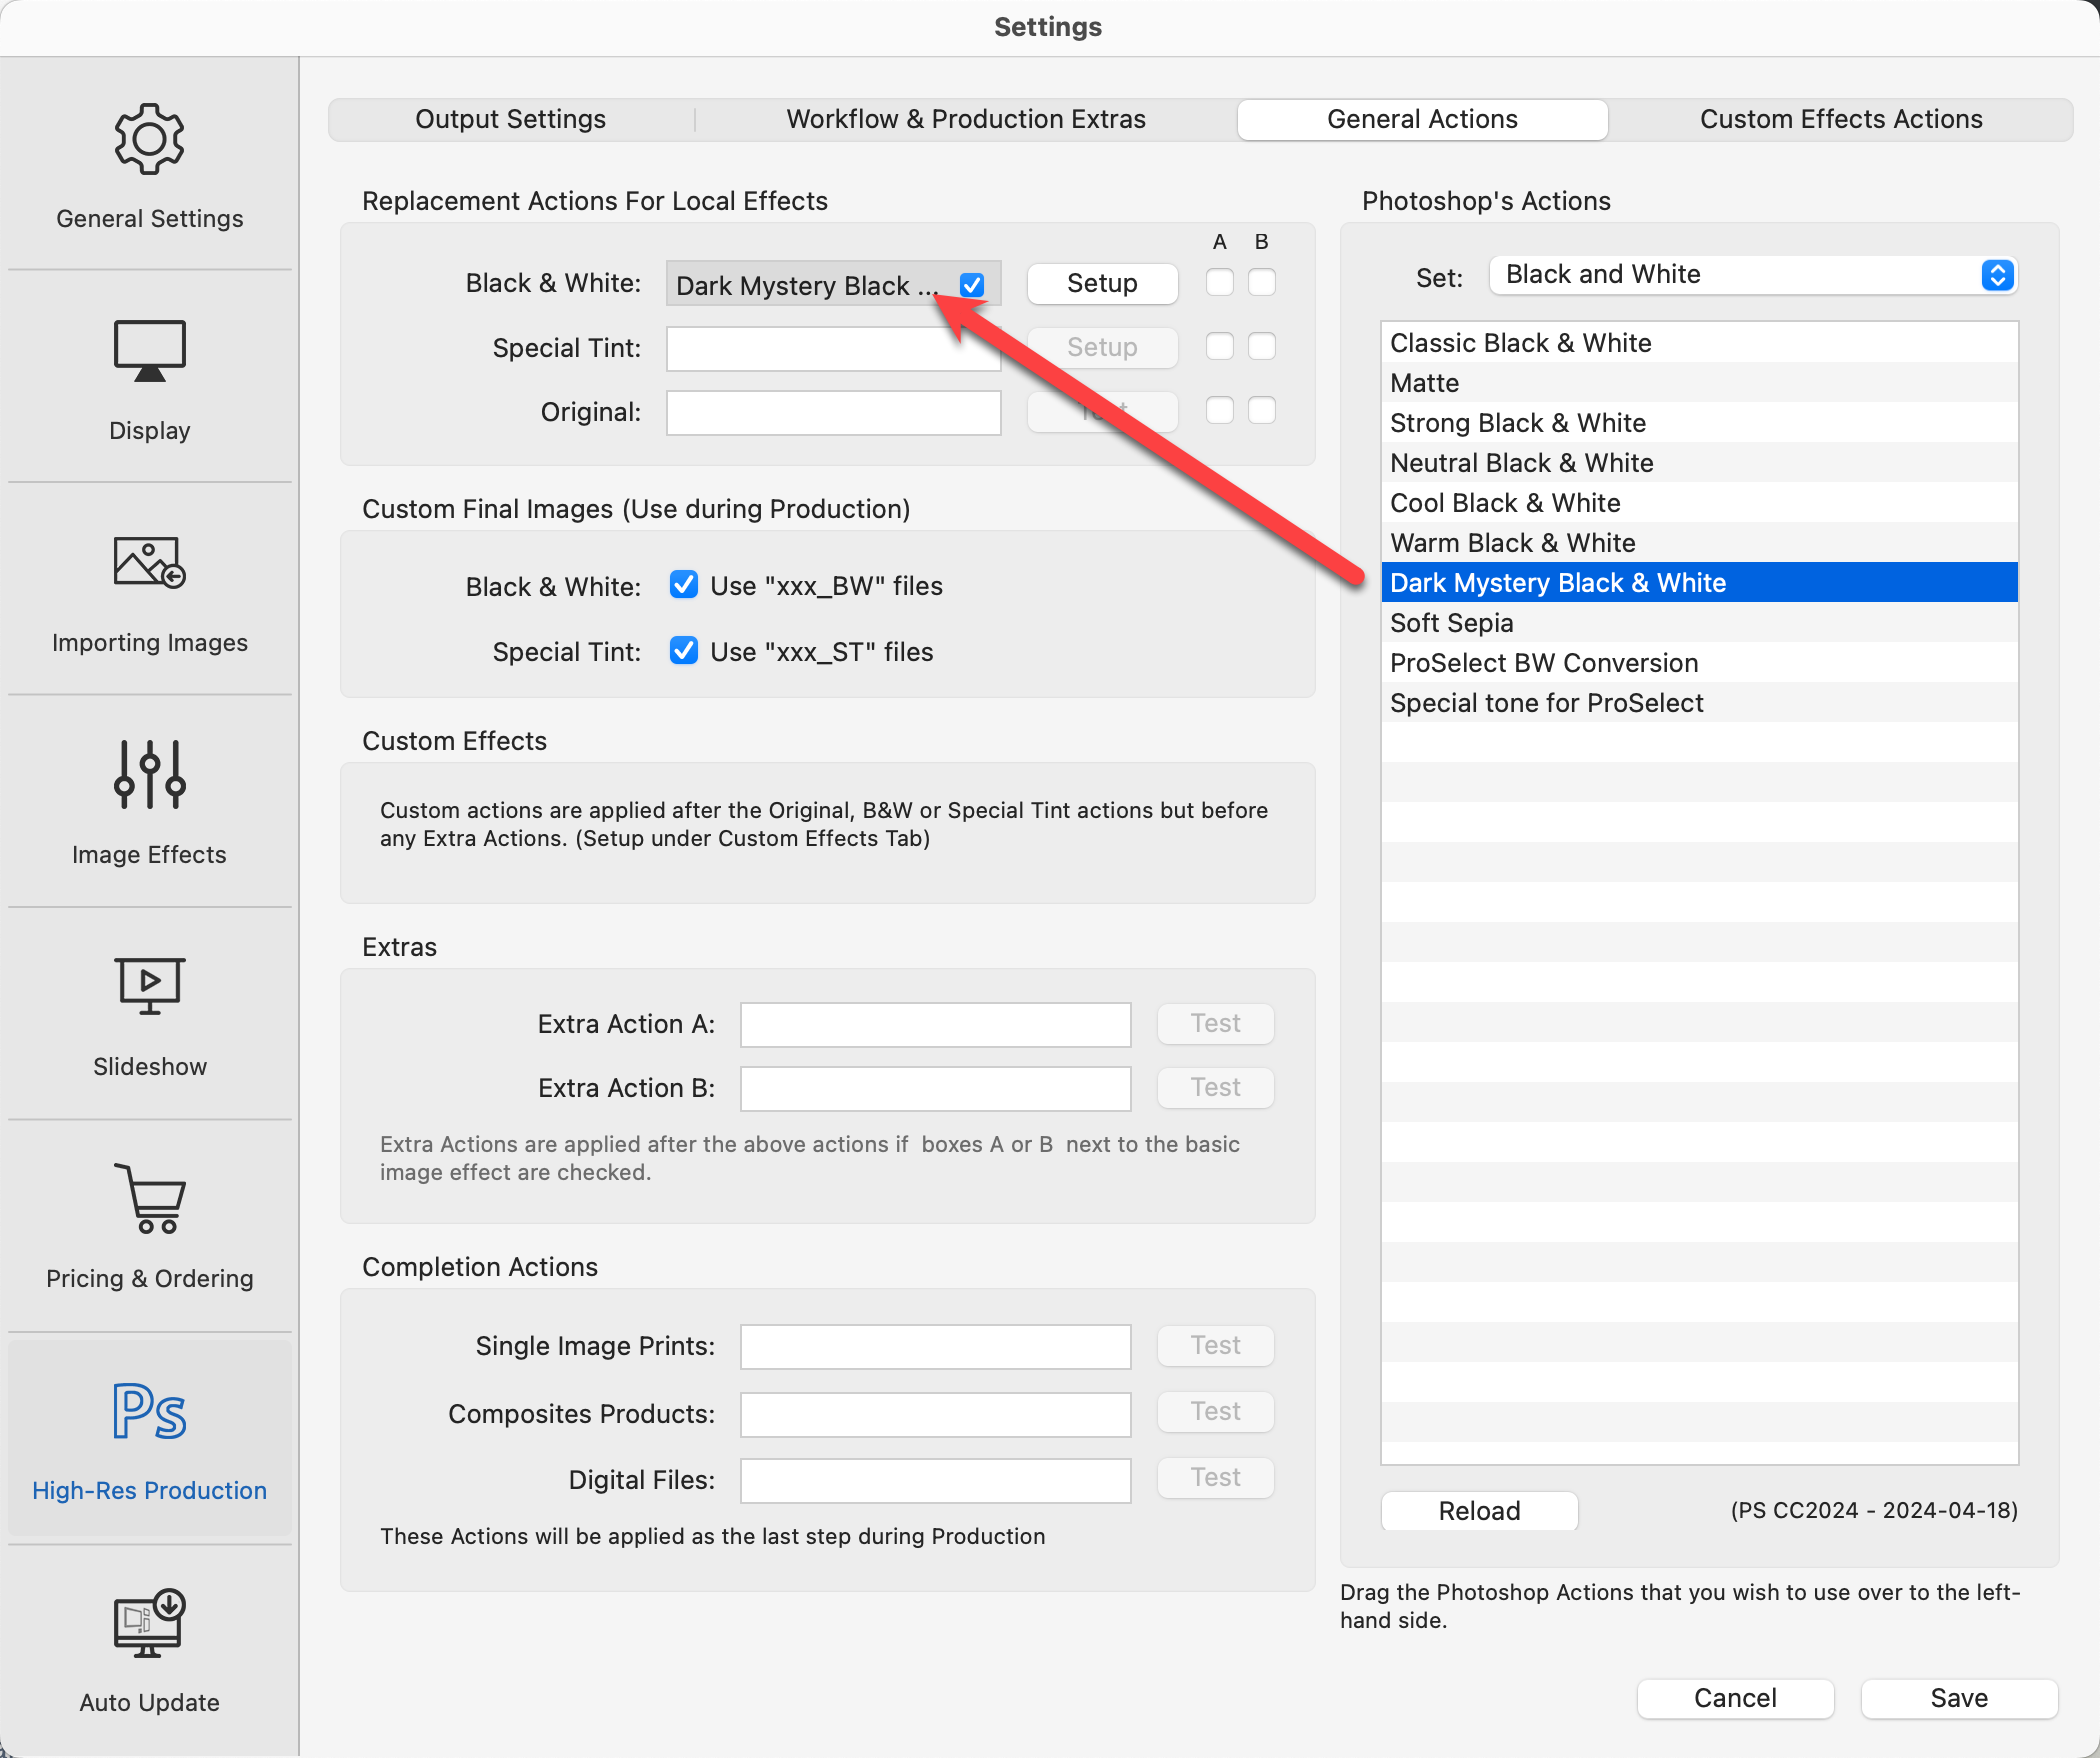
Task: Toggle Use "xxx_ST" files checkbox
Action: (684, 651)
